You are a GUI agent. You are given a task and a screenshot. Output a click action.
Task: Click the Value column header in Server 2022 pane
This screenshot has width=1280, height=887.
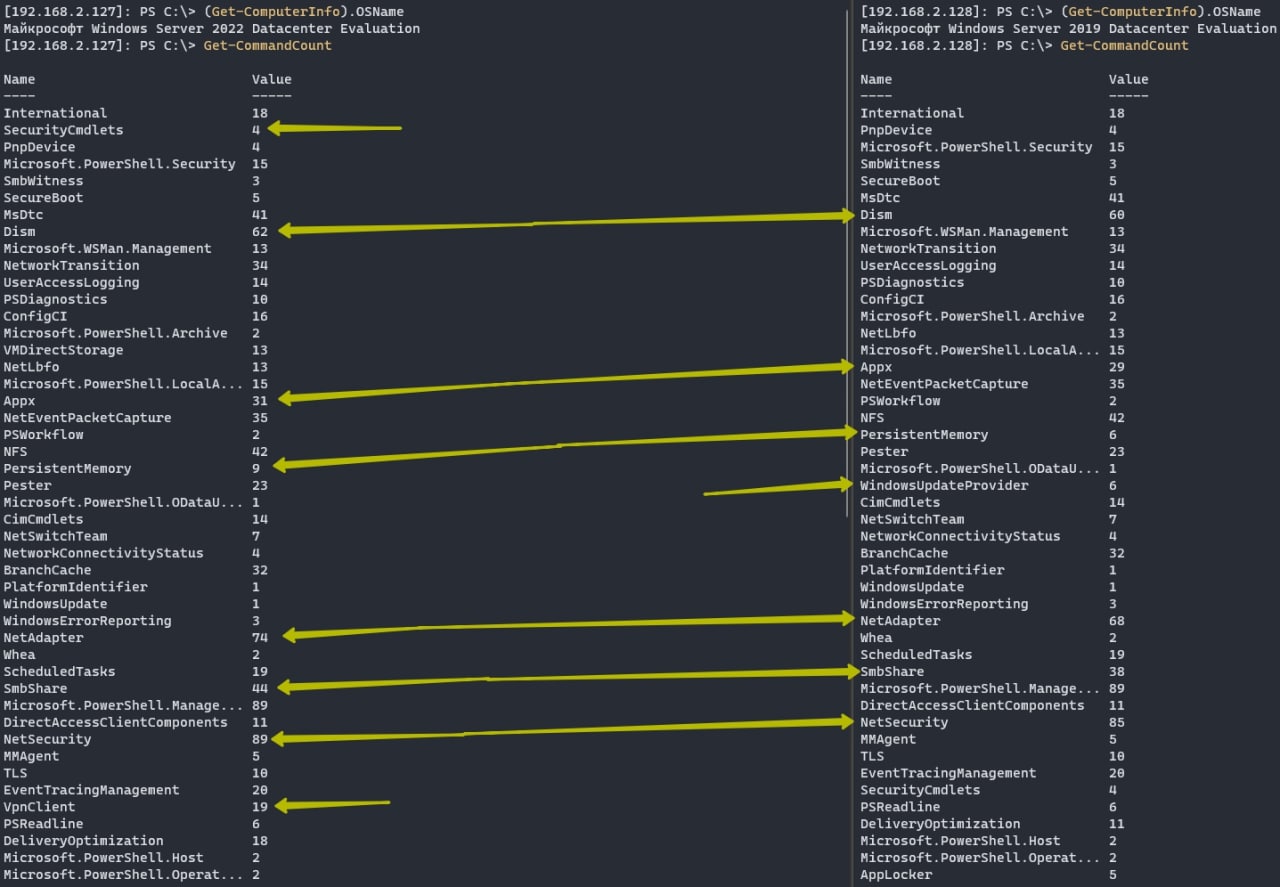coord(272,80)
